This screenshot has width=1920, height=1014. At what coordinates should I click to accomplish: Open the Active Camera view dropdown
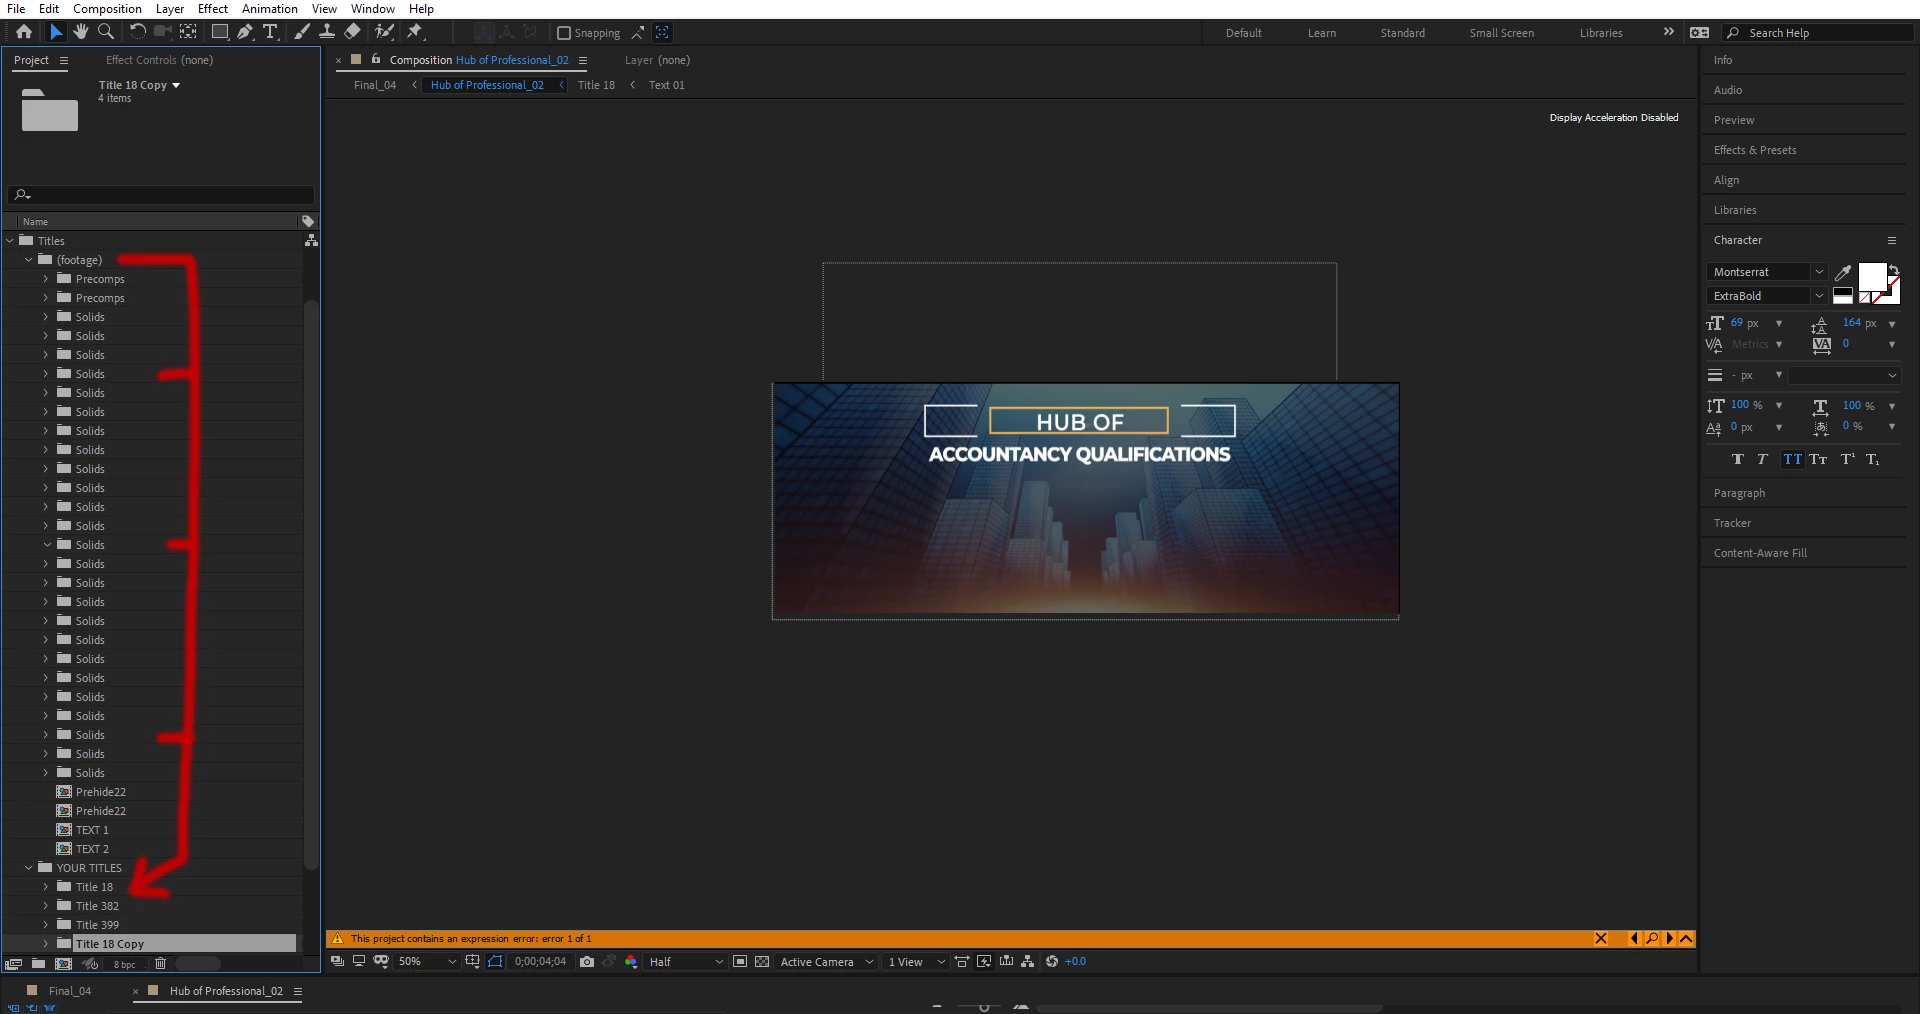click(x=827, y=962)
